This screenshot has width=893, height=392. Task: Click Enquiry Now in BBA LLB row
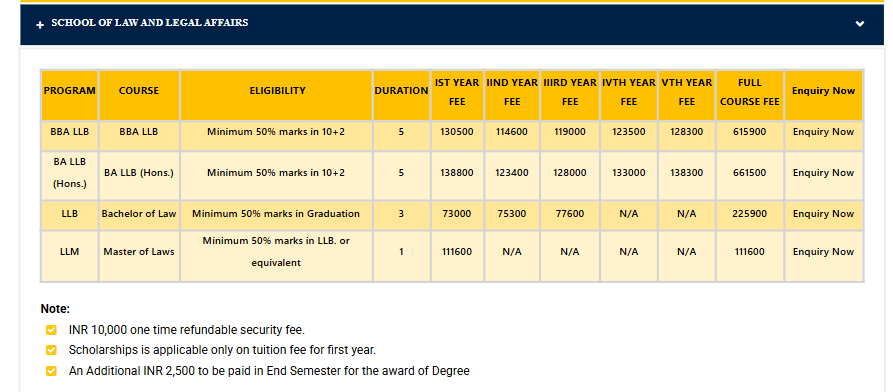point(823,132)
